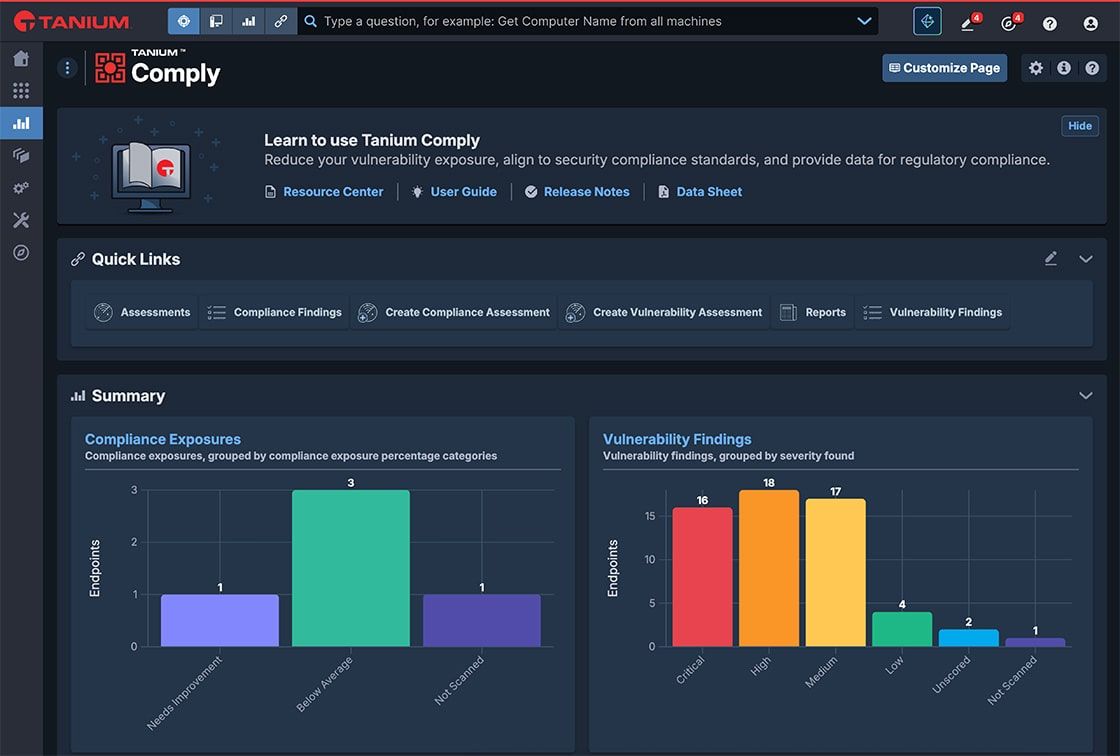Select the blue Unscored bar
The width and height of the screenshot is (1120, 756).
[x=969, y=637]
